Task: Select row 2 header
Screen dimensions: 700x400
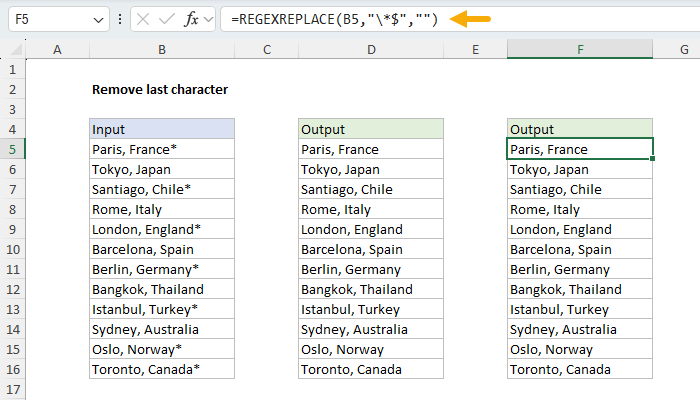Action: click(x=12, y=90)
